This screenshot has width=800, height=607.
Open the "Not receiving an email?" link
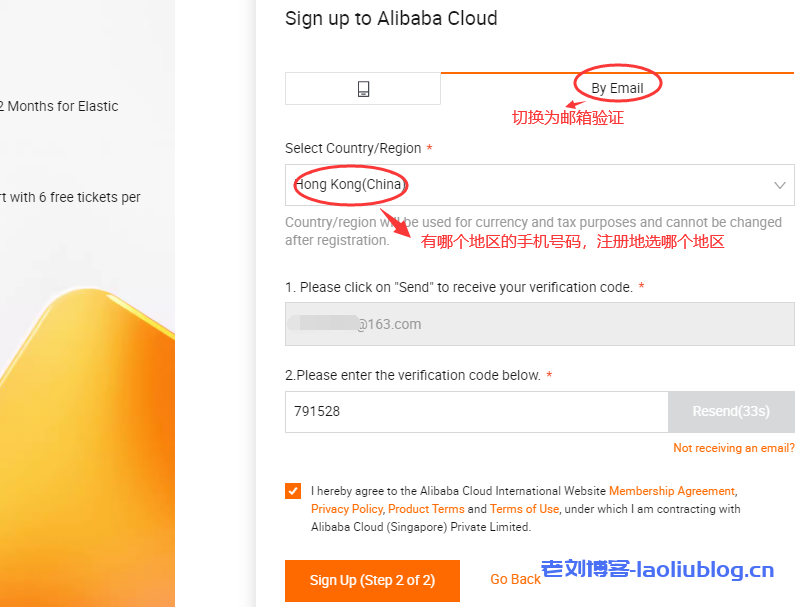[734, 448]
